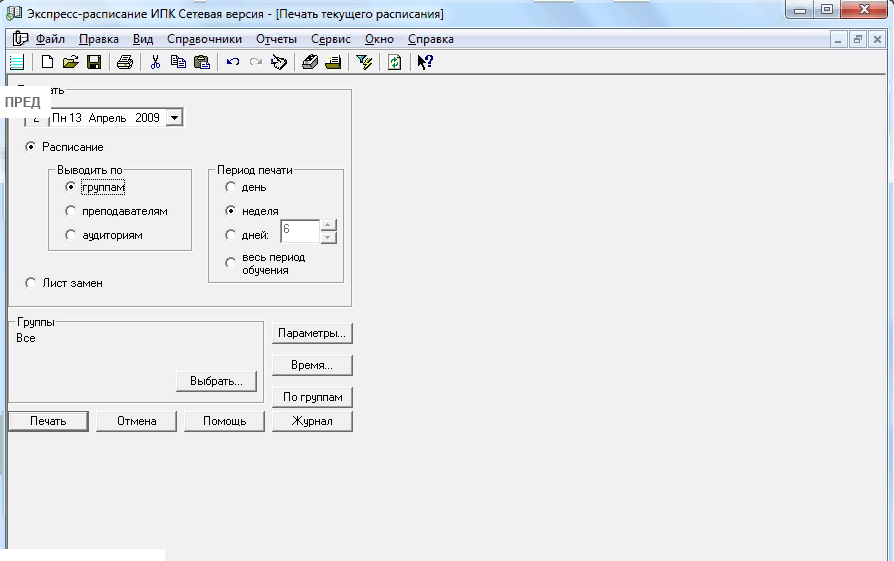The width and height of the screenshot is (894, 561).
Task: Click the Save floppy disk icon
Action: coord(93,62)
